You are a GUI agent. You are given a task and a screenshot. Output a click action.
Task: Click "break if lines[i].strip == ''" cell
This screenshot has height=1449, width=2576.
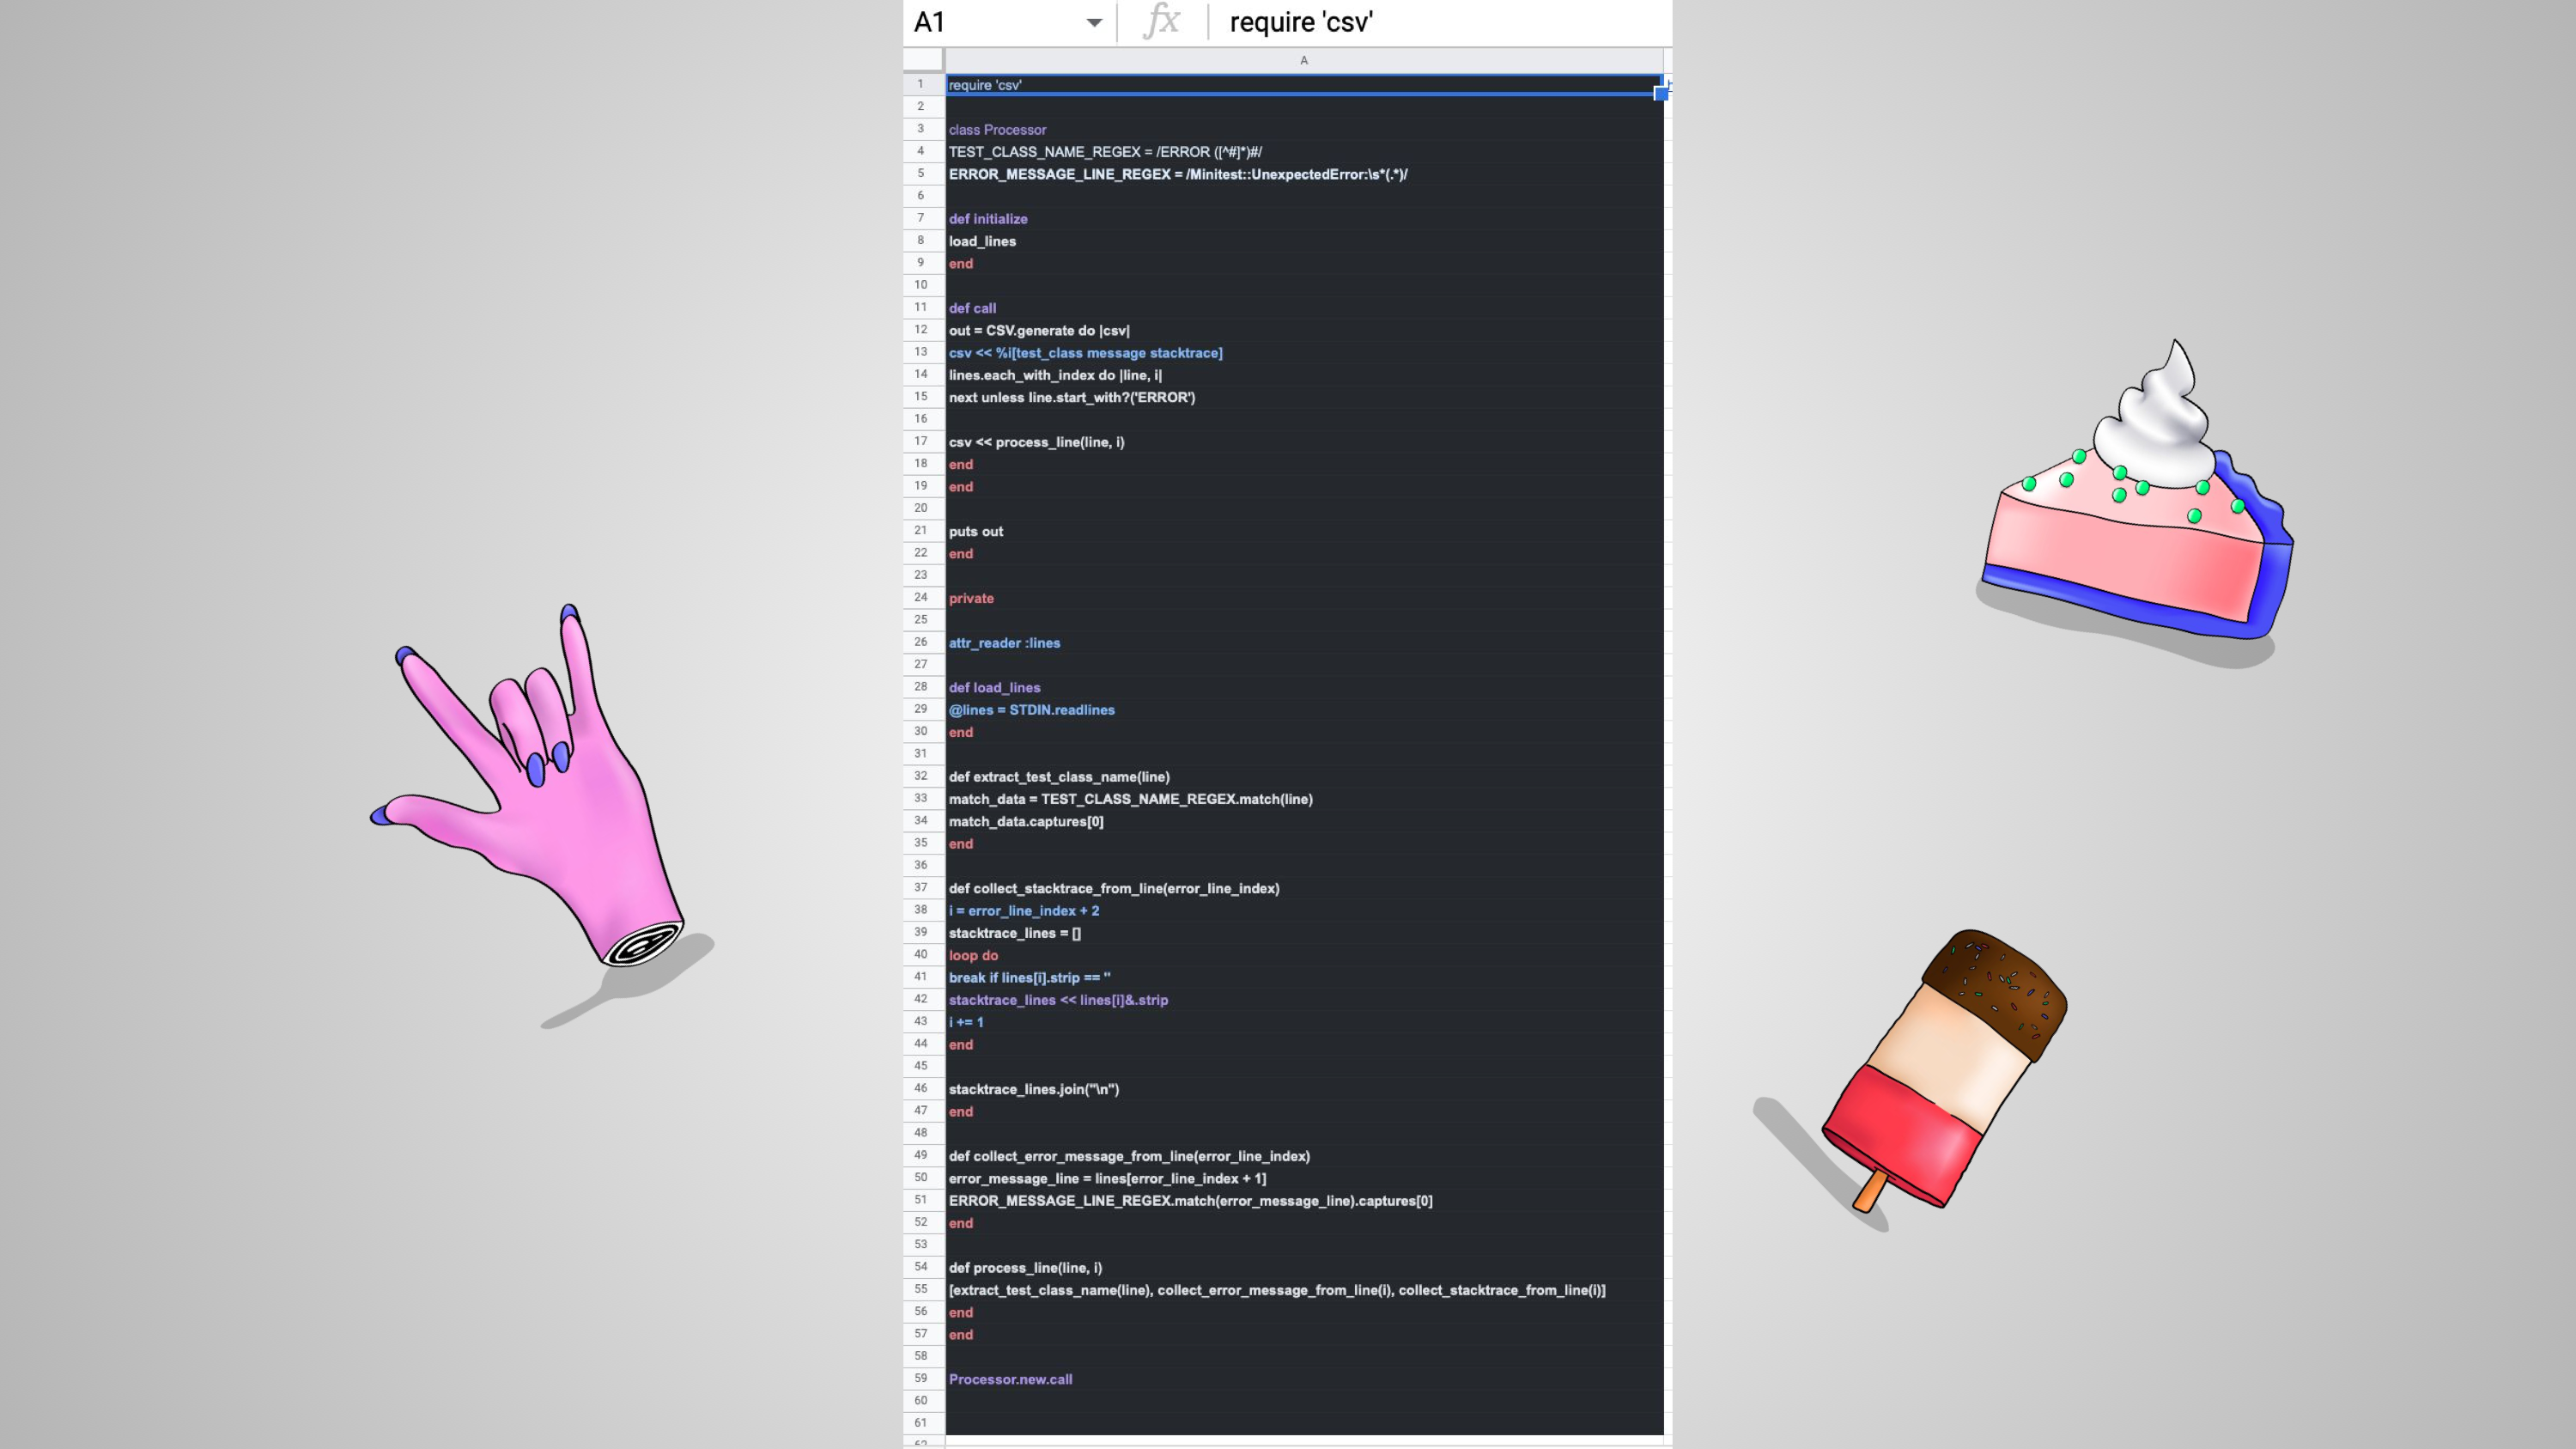coord(1304,977)
